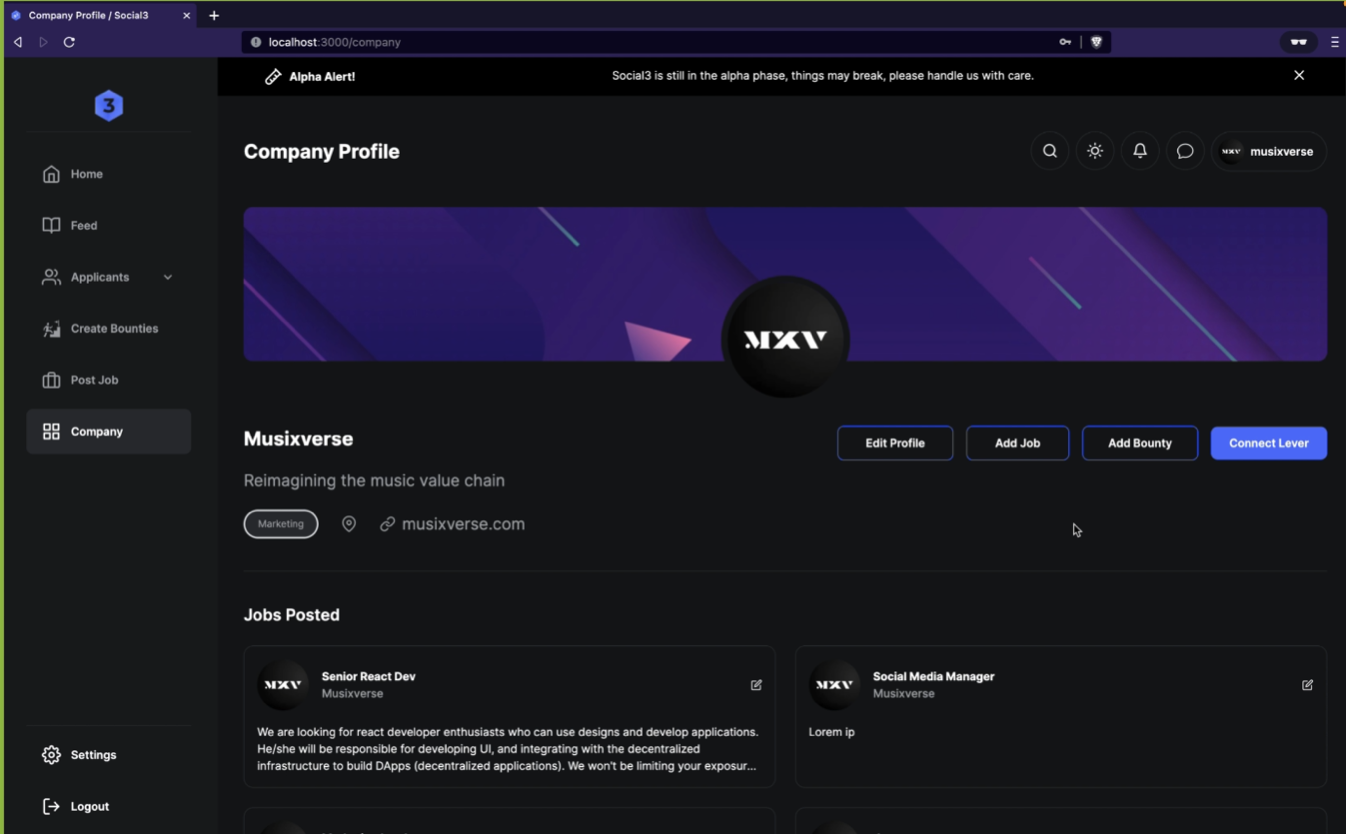Dismiss the Alpha Alert banner

click(1299, 75)
